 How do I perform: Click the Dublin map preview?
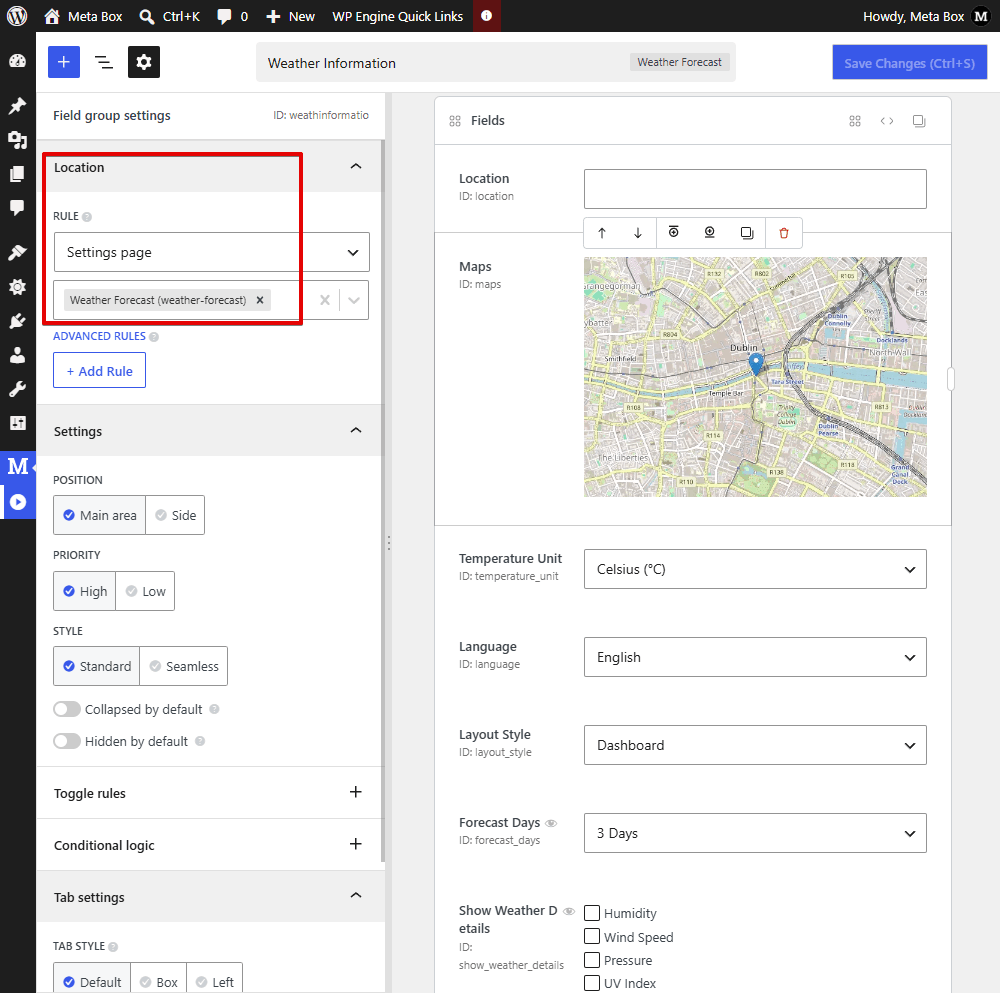tap(755, 377)
